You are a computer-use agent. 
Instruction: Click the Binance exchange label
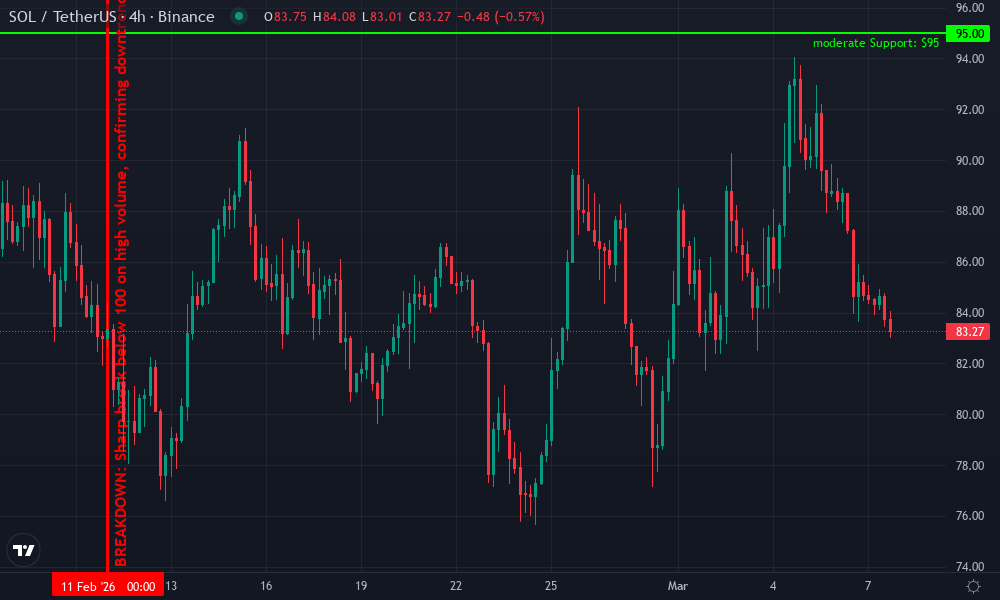pos(186,16)
